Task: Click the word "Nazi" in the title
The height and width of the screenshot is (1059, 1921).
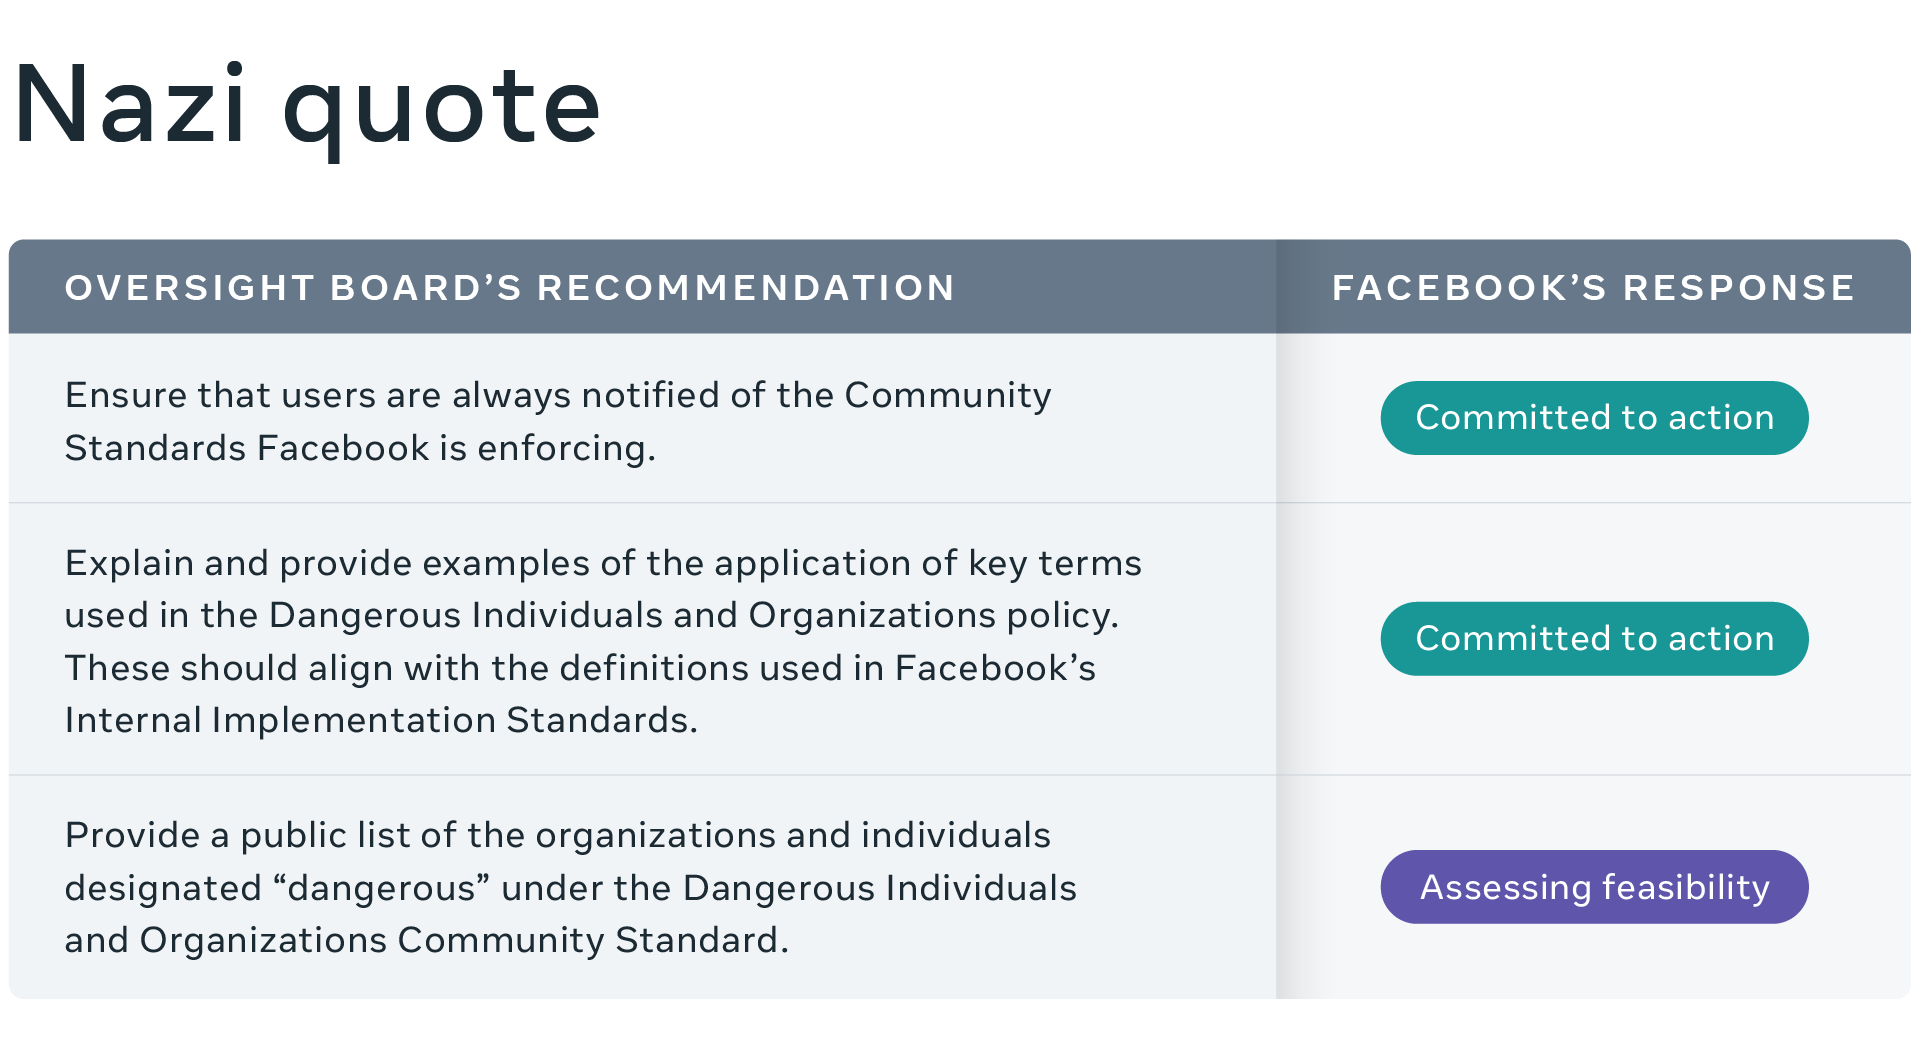Action: (130, 105)
